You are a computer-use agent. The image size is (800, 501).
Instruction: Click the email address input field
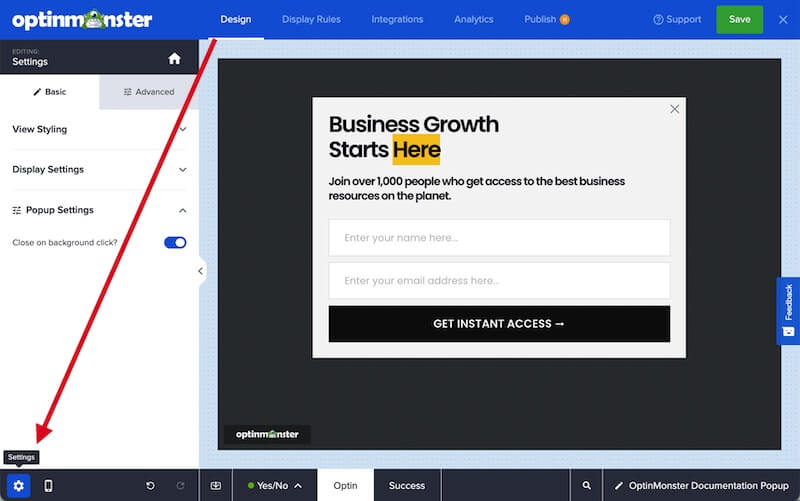pyautogui.click(x=499, y=281)
